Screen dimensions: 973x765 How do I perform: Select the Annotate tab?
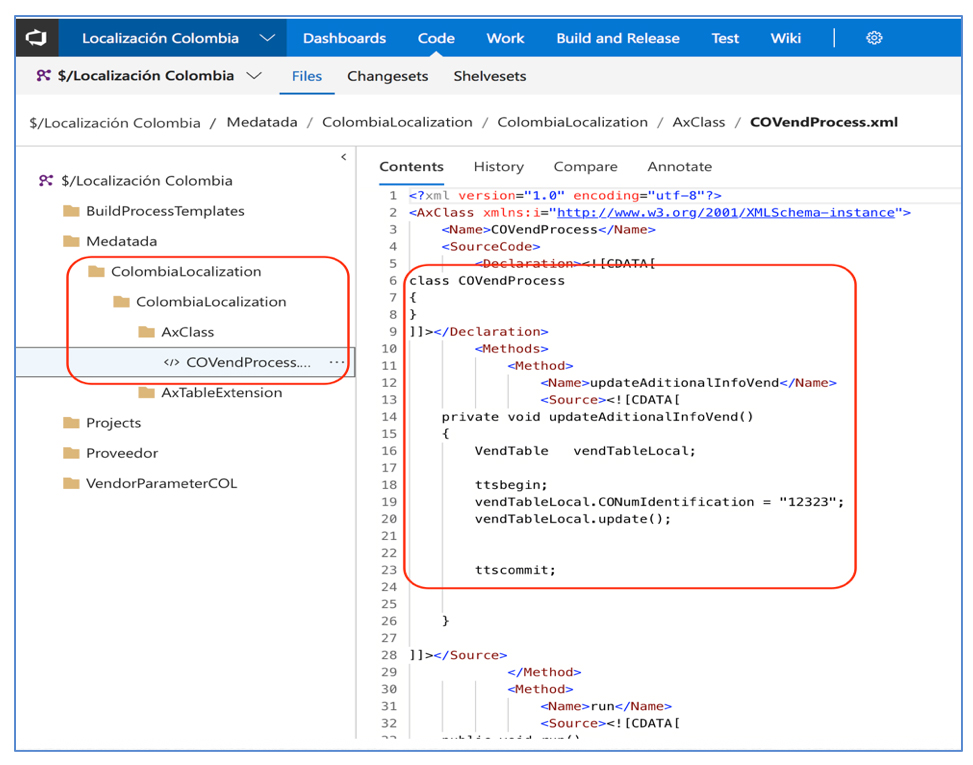(679, 167)
